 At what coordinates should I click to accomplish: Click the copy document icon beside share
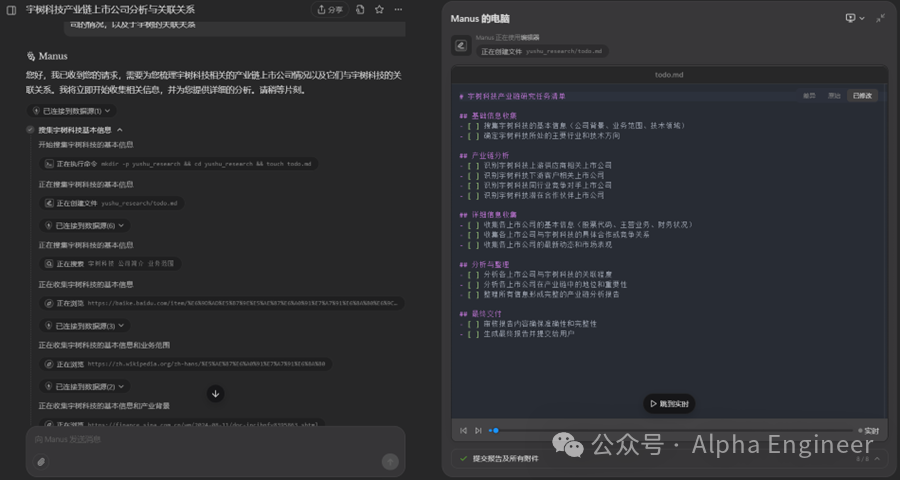[358, 9]
